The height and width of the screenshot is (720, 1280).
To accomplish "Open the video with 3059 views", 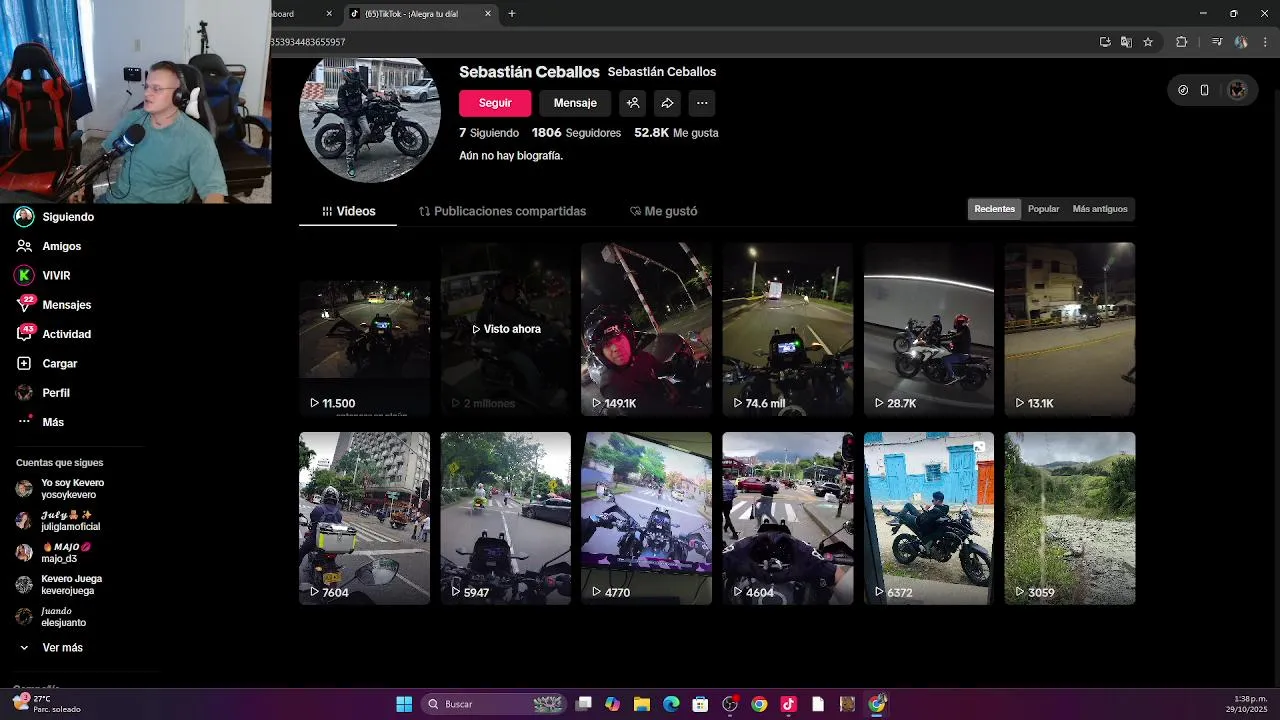I will pos(1069,518).
